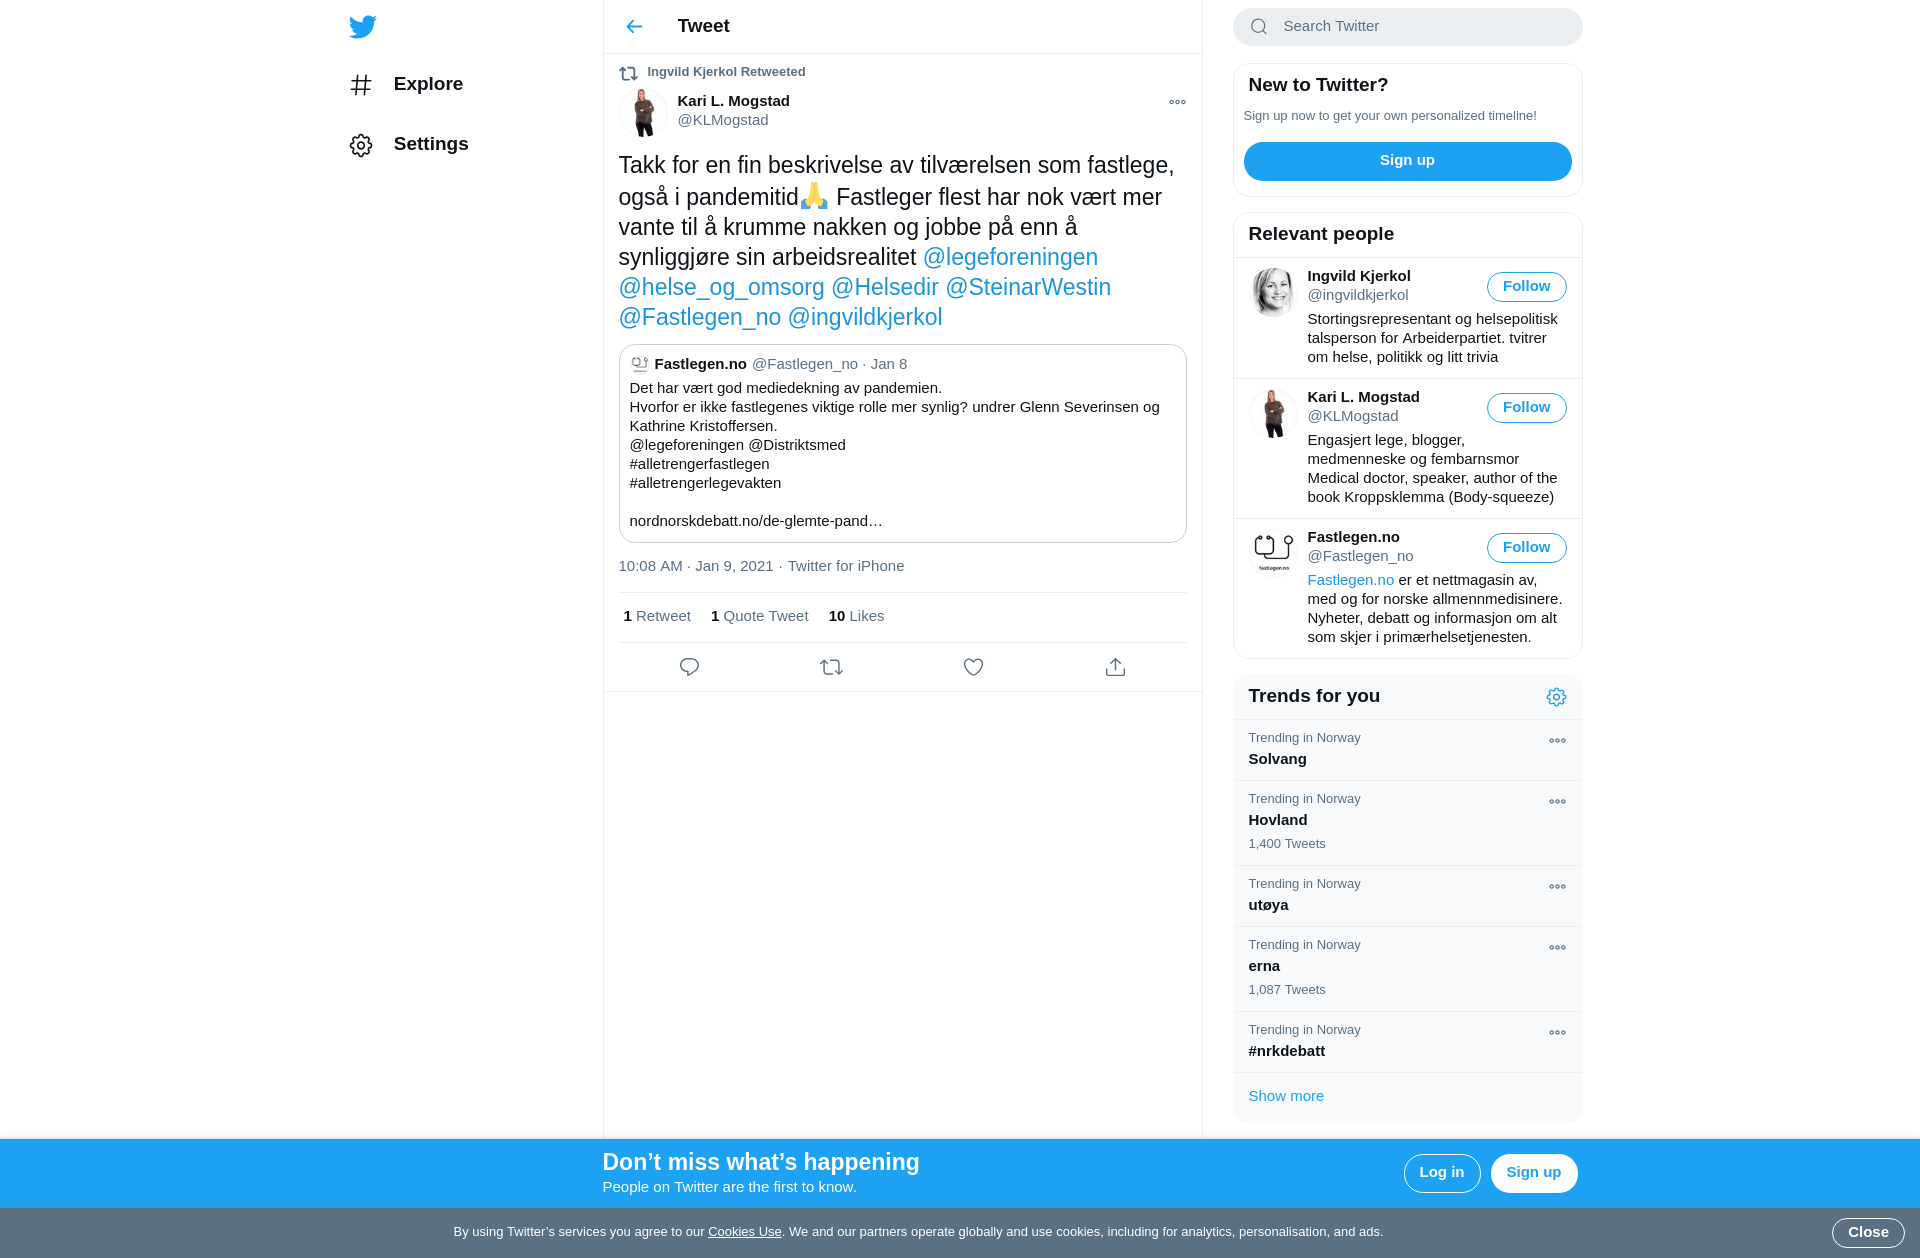This screenshot has width=1920, height=1258.
Task: Click the Twitter bird logo
Action: (363, 27)
